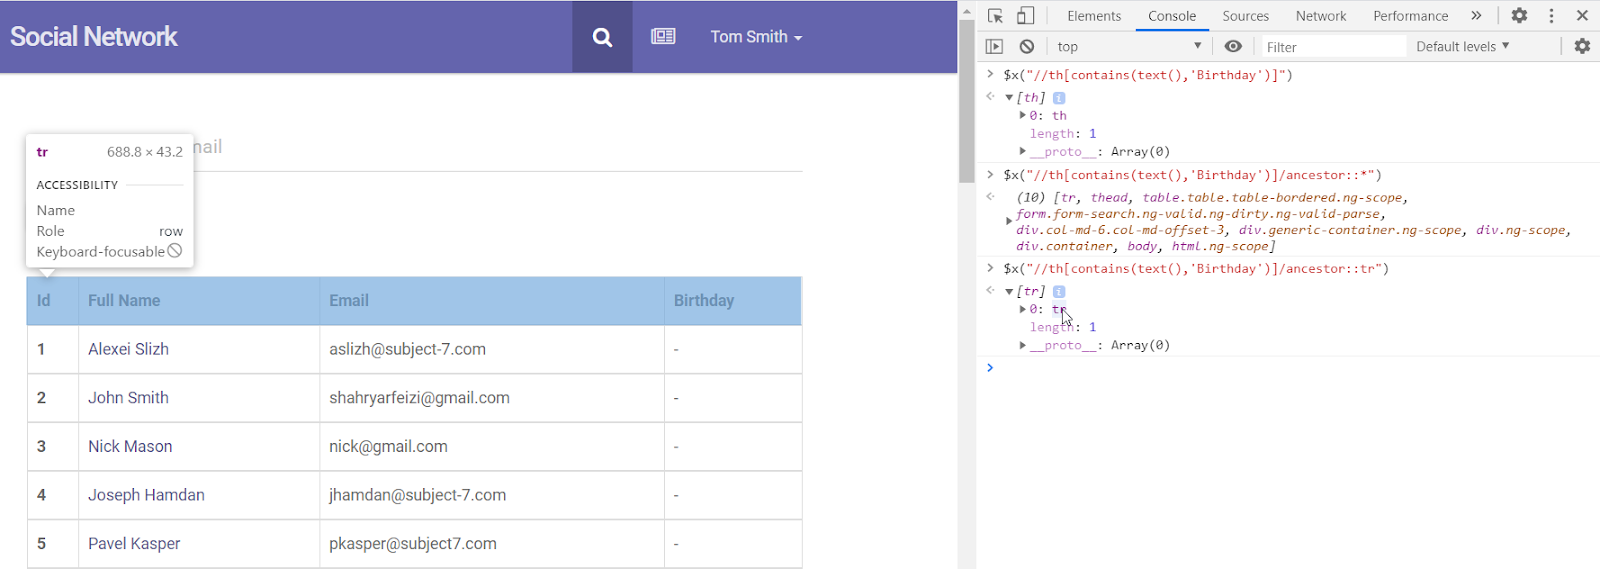Open the DevTools three-dot customize menu
The width and height of the screenshot is (1600, 569).
[1551, 16]
